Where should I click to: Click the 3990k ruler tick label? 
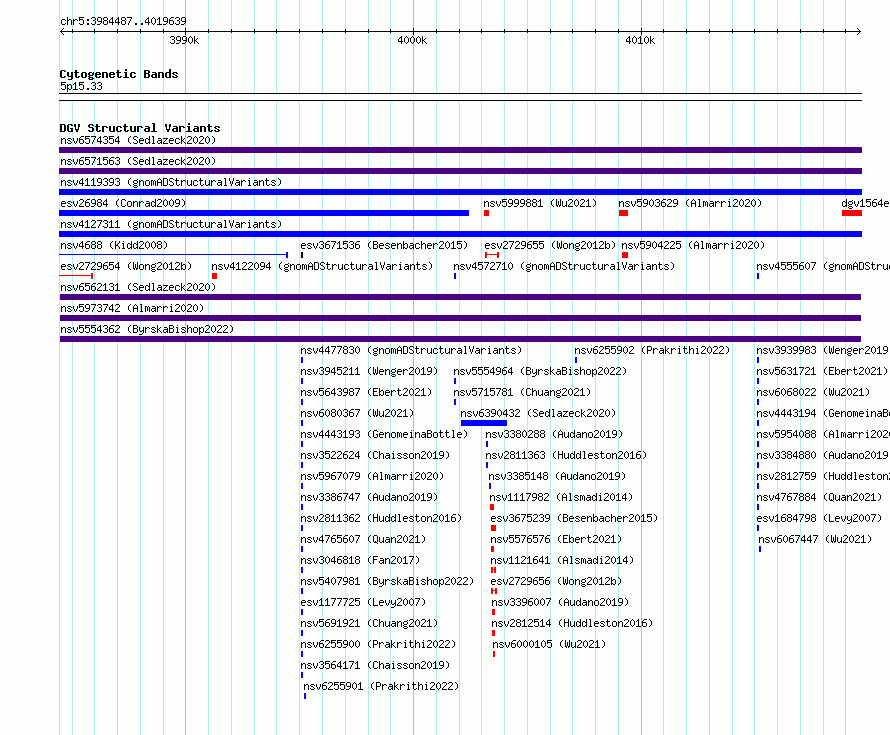(184, 40)
